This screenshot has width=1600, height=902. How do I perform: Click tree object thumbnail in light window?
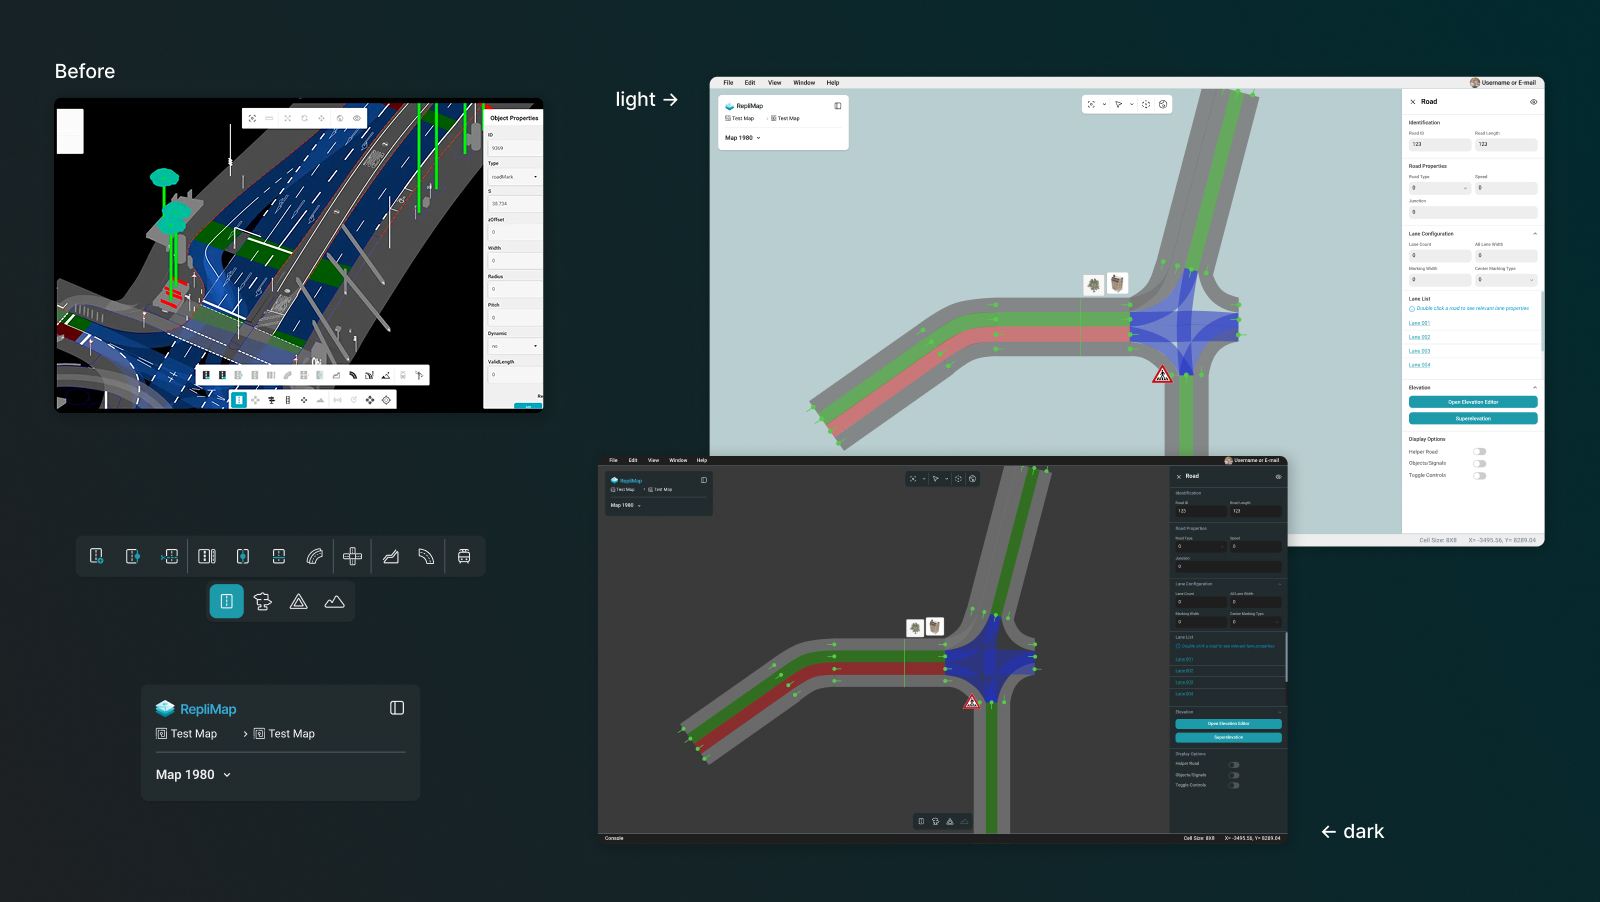[x=1094, y=285]
